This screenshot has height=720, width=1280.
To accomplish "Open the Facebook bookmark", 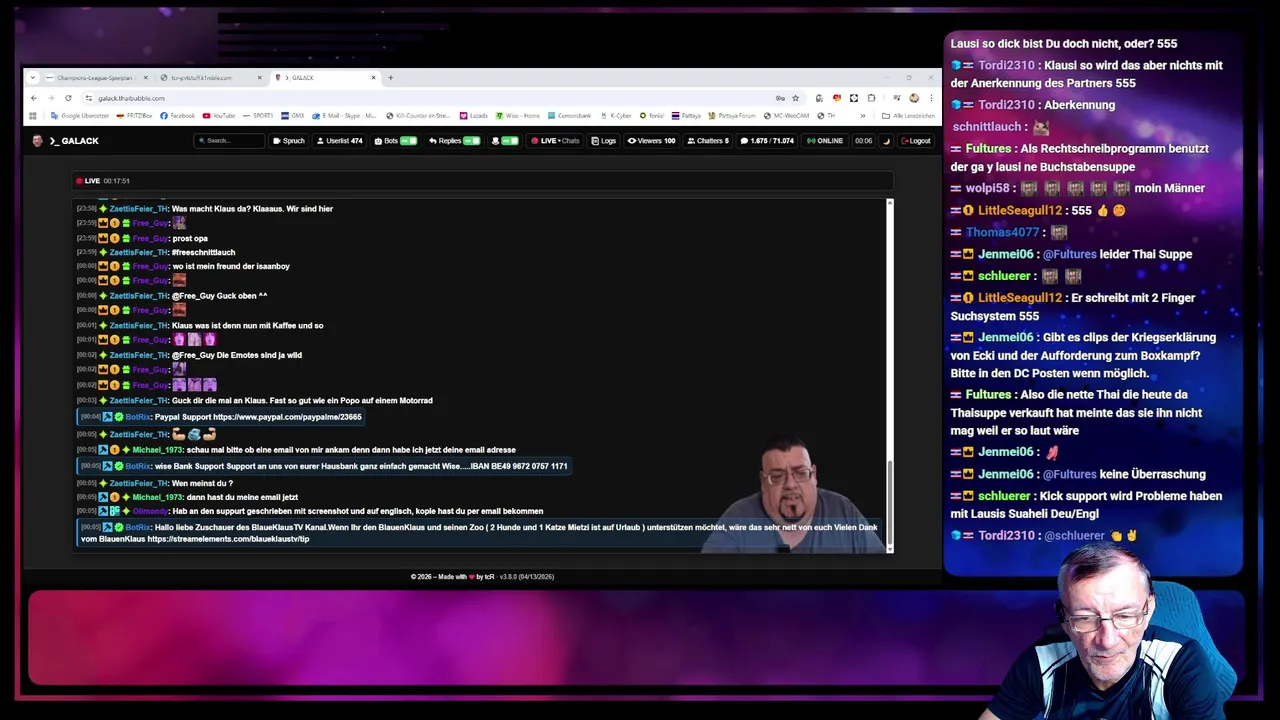I will click(x=178, y=115).
